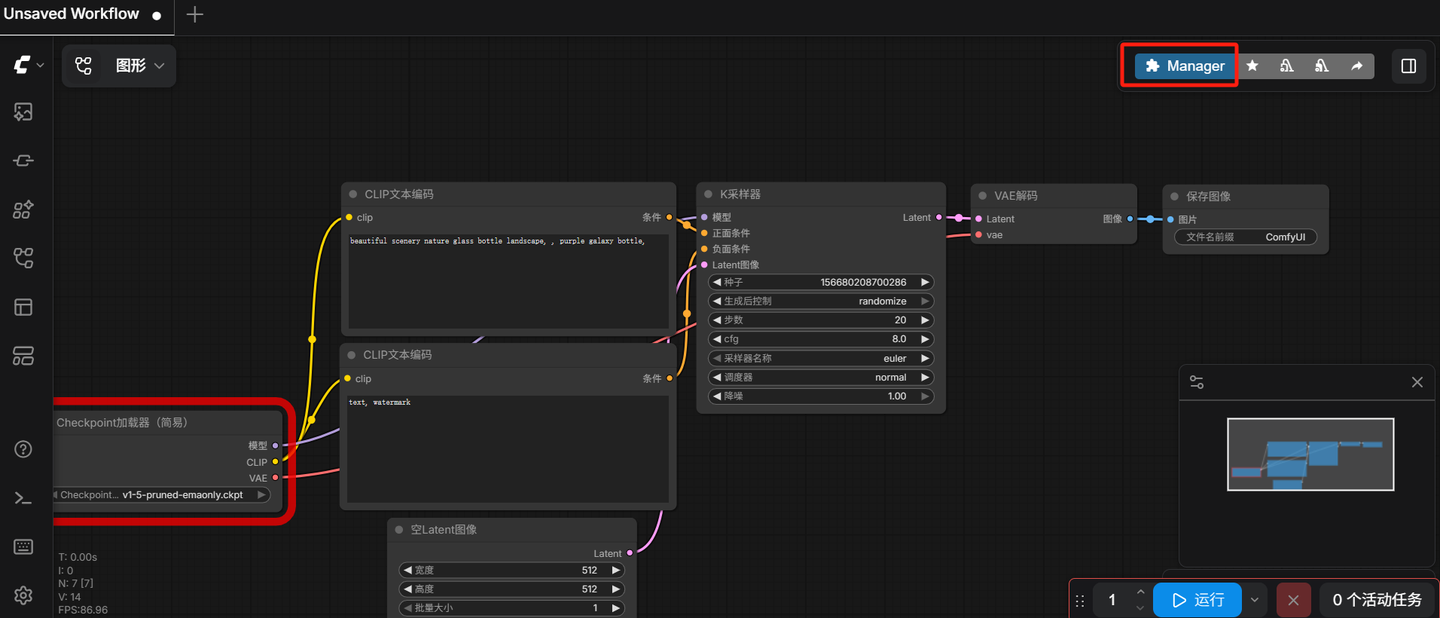1440x618 pixels.
Task: Select the Unsaved Workflow tab
Action: click(x=72, y=14)
